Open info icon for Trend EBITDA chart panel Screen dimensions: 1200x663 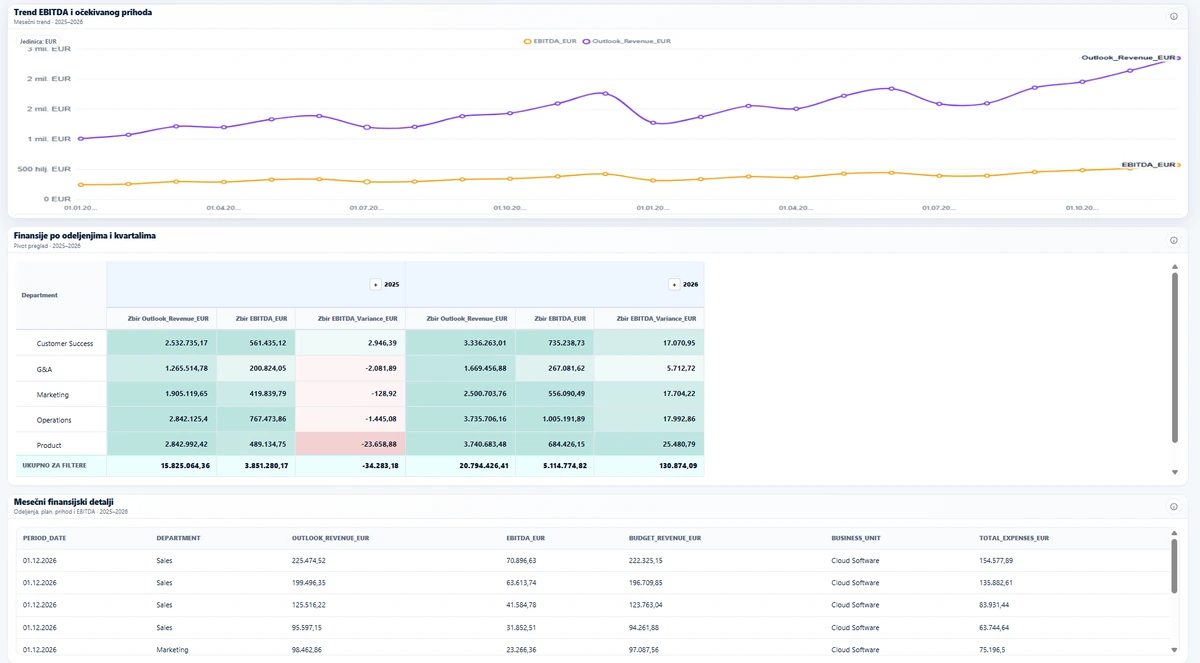coord(1173,16)
